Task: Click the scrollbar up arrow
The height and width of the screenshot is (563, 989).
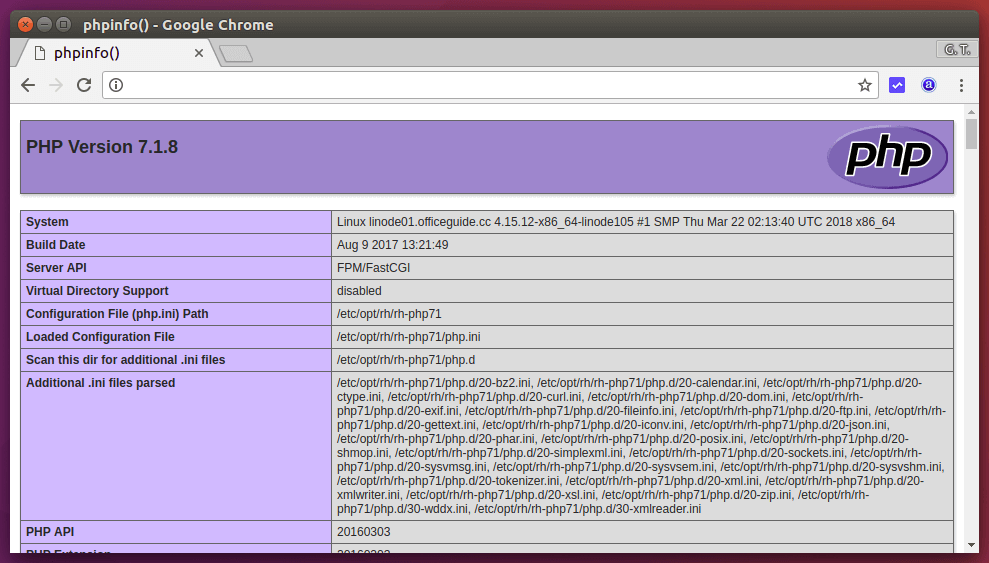Action: click(x=971, y=110)
